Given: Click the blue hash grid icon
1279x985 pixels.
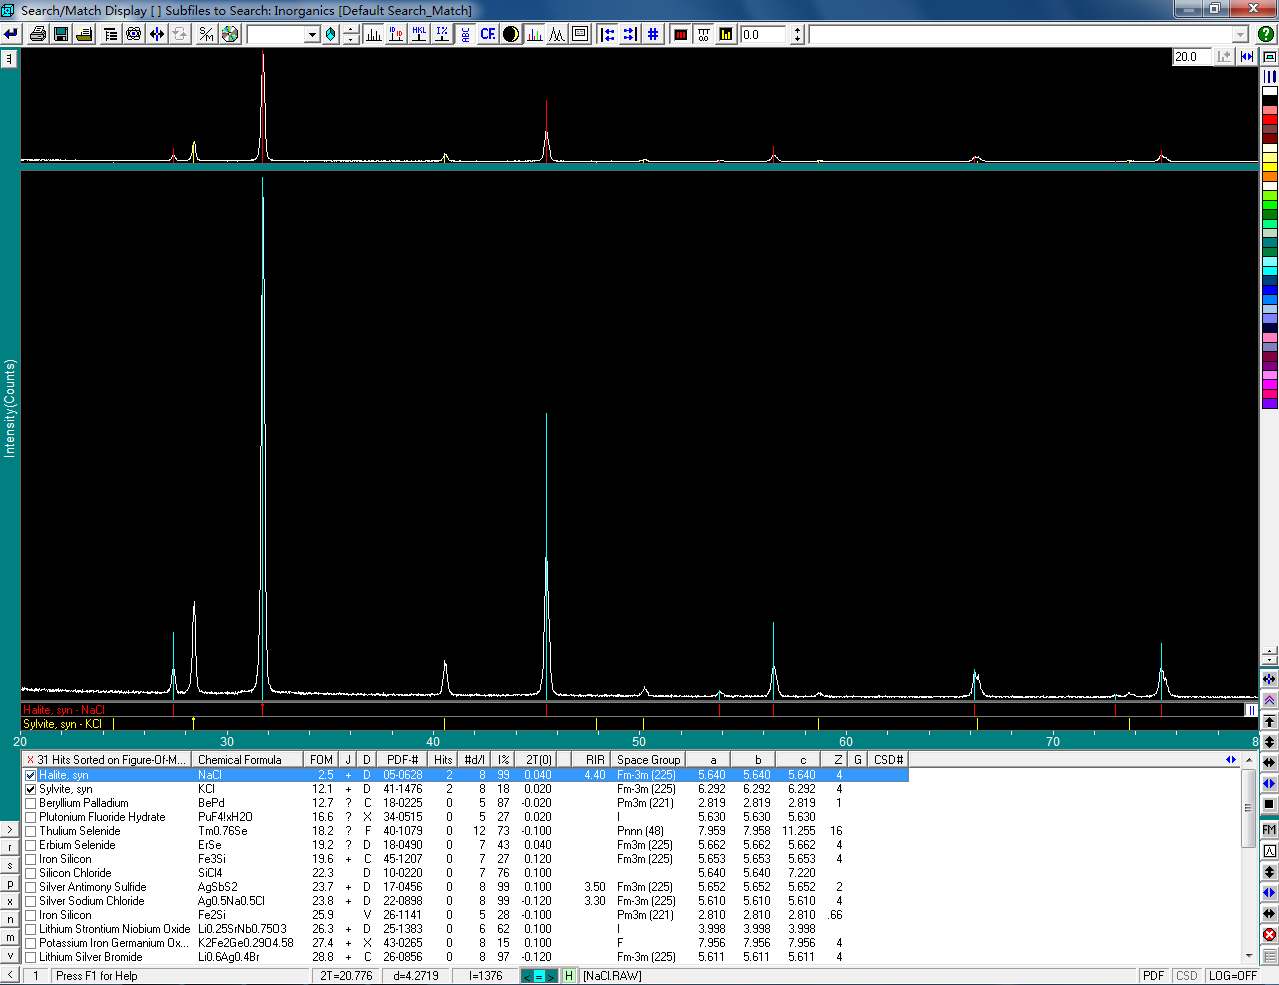Looking at the screenshot, I should [x=653, y=34].
